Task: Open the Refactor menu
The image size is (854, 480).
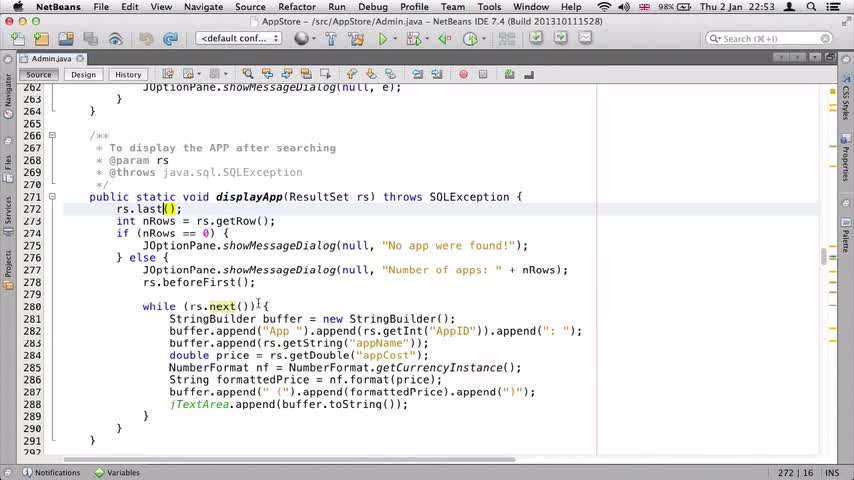Action: [297, 7]
